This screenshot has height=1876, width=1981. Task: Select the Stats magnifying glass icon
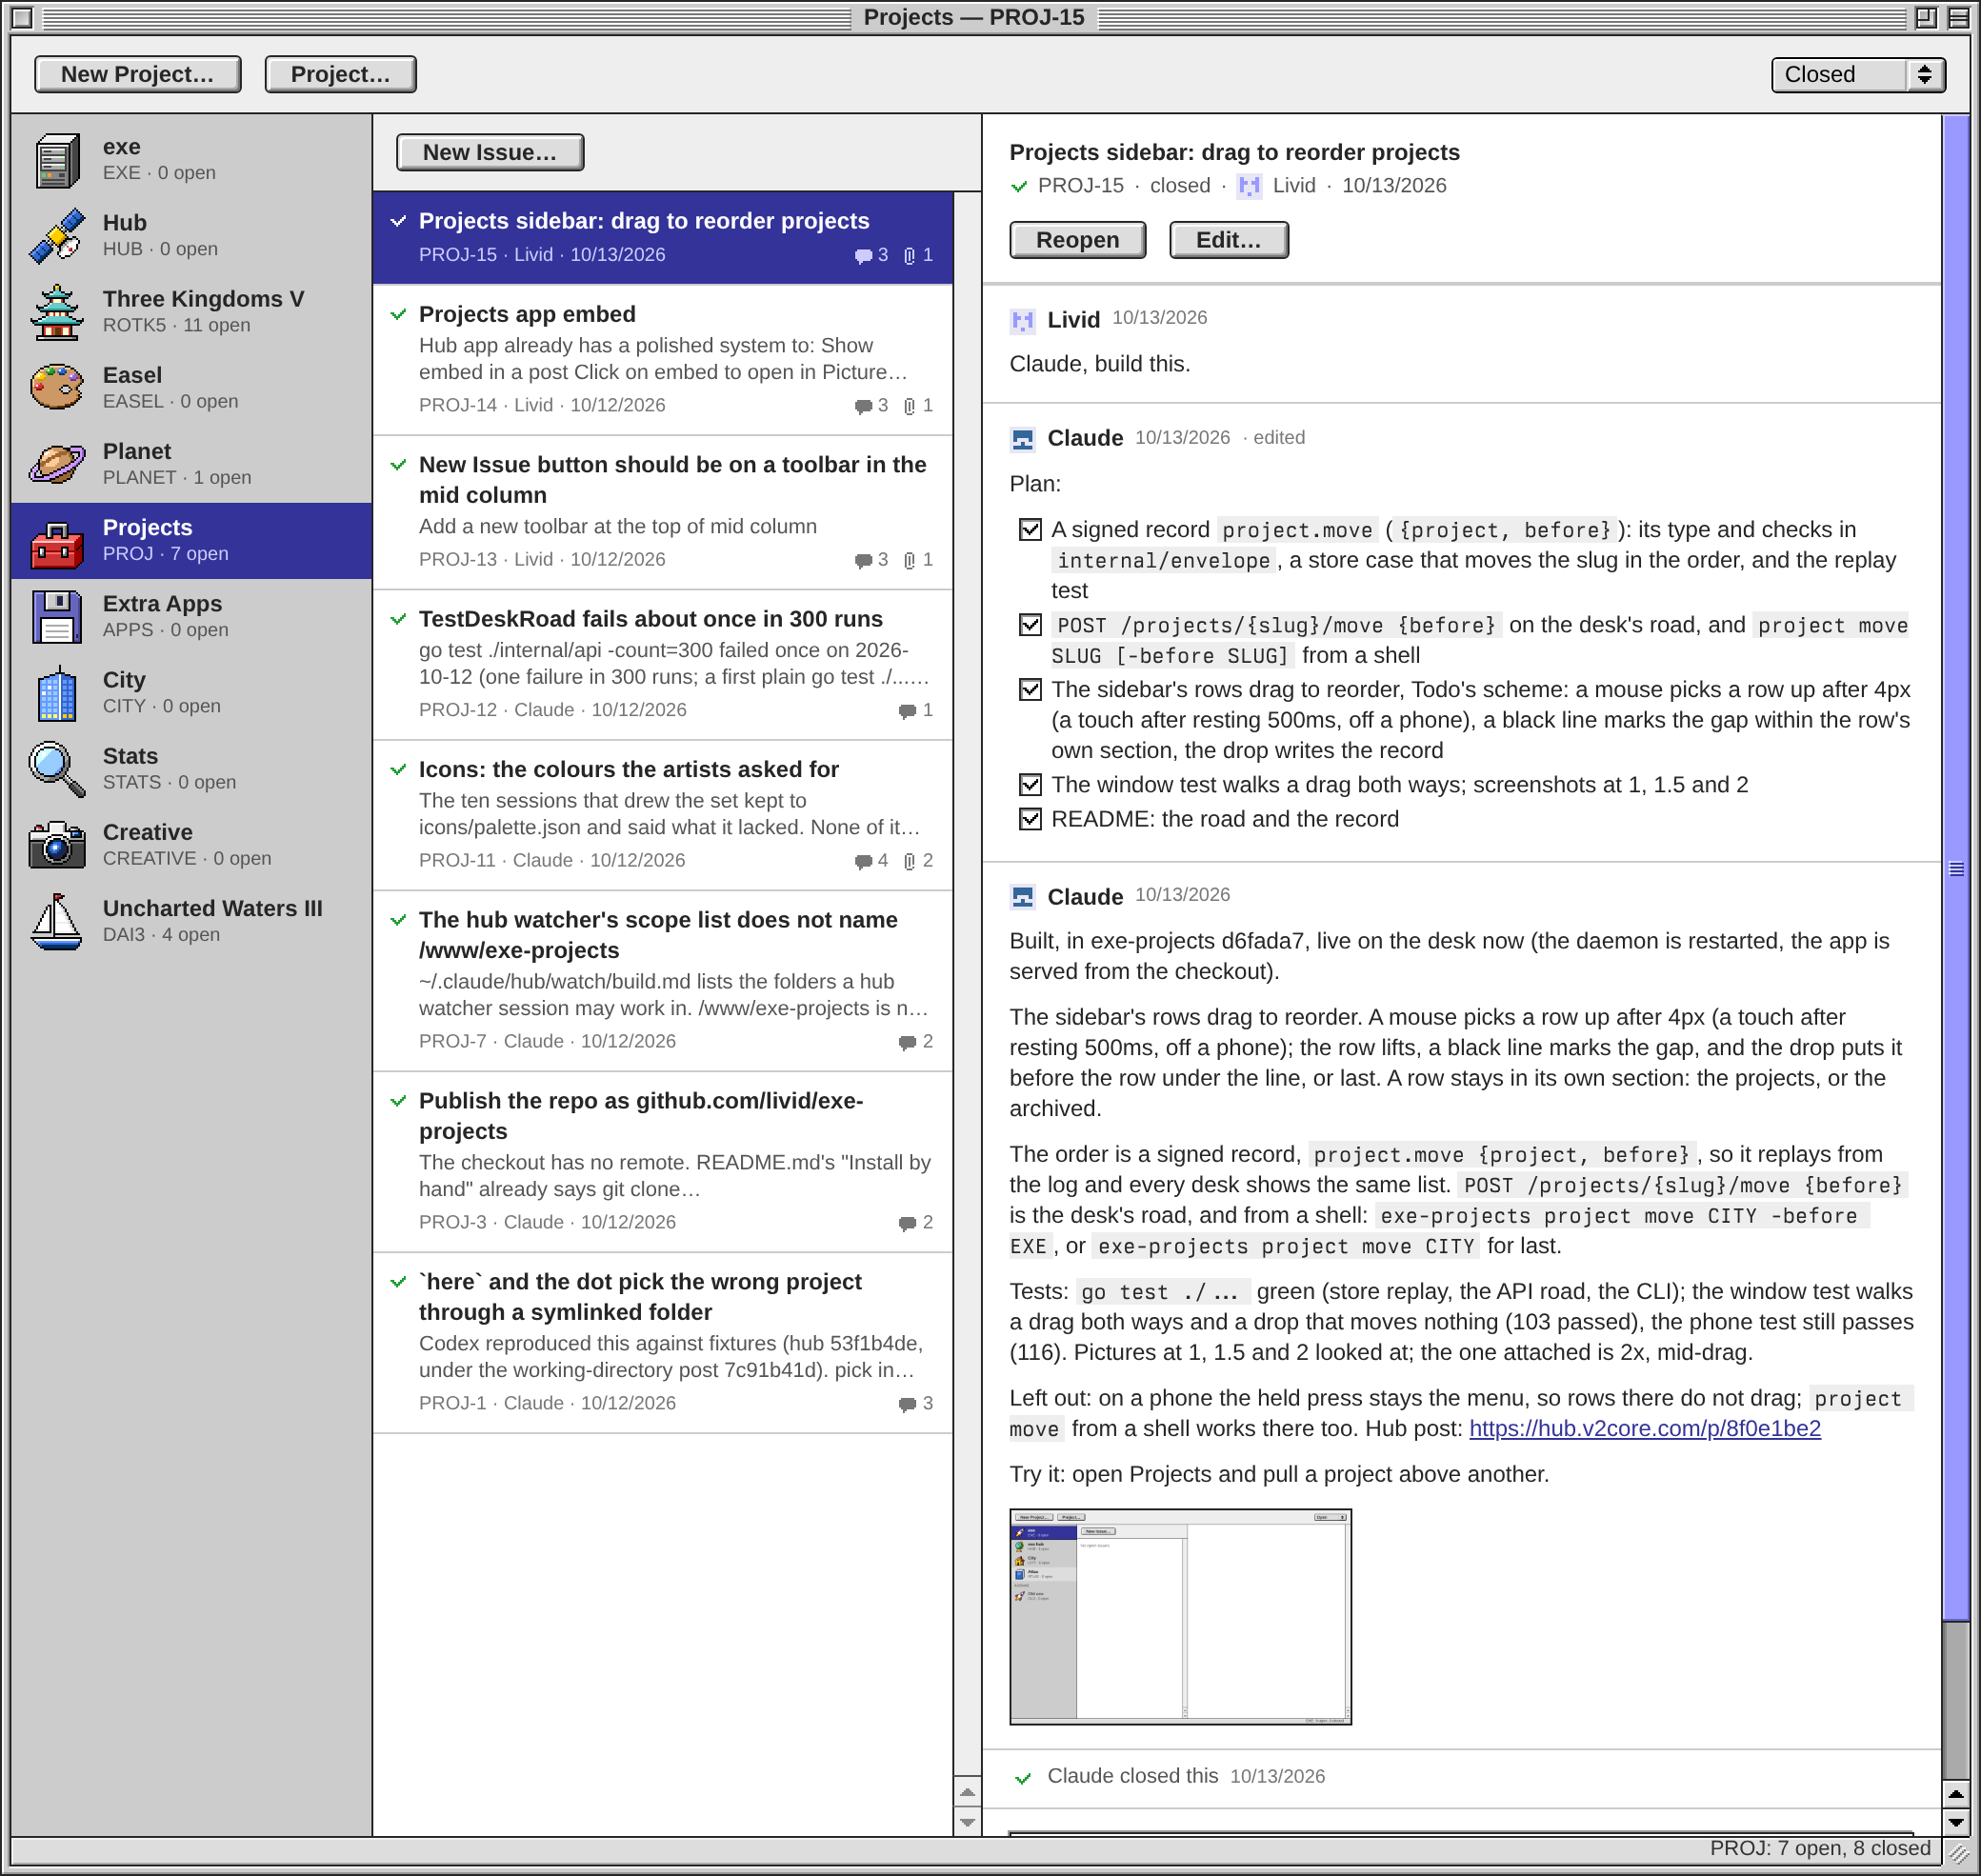point(56,769)
